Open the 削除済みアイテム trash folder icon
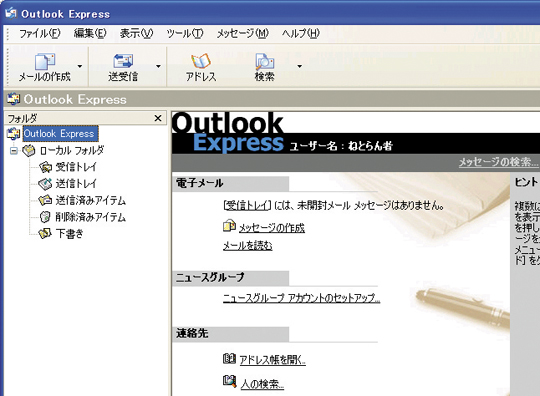The height and width of the screenshot is (396, 540). 45,217
